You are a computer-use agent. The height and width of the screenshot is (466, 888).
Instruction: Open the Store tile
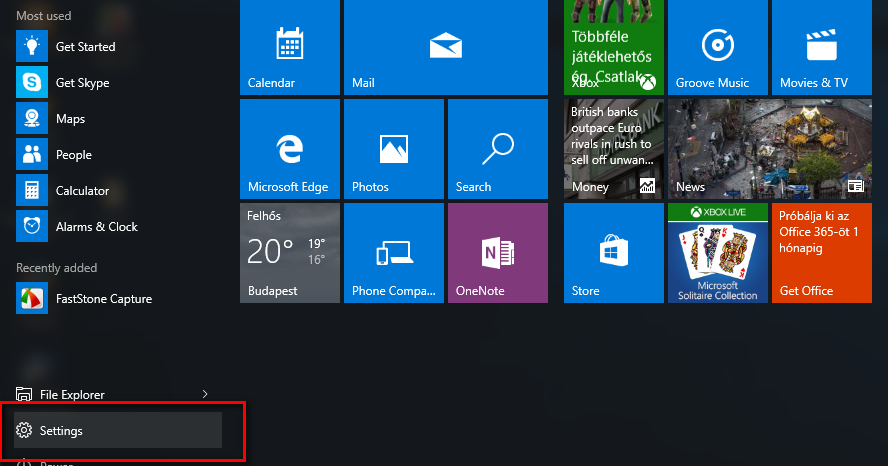pyautogui.click(x=614, y=253)
